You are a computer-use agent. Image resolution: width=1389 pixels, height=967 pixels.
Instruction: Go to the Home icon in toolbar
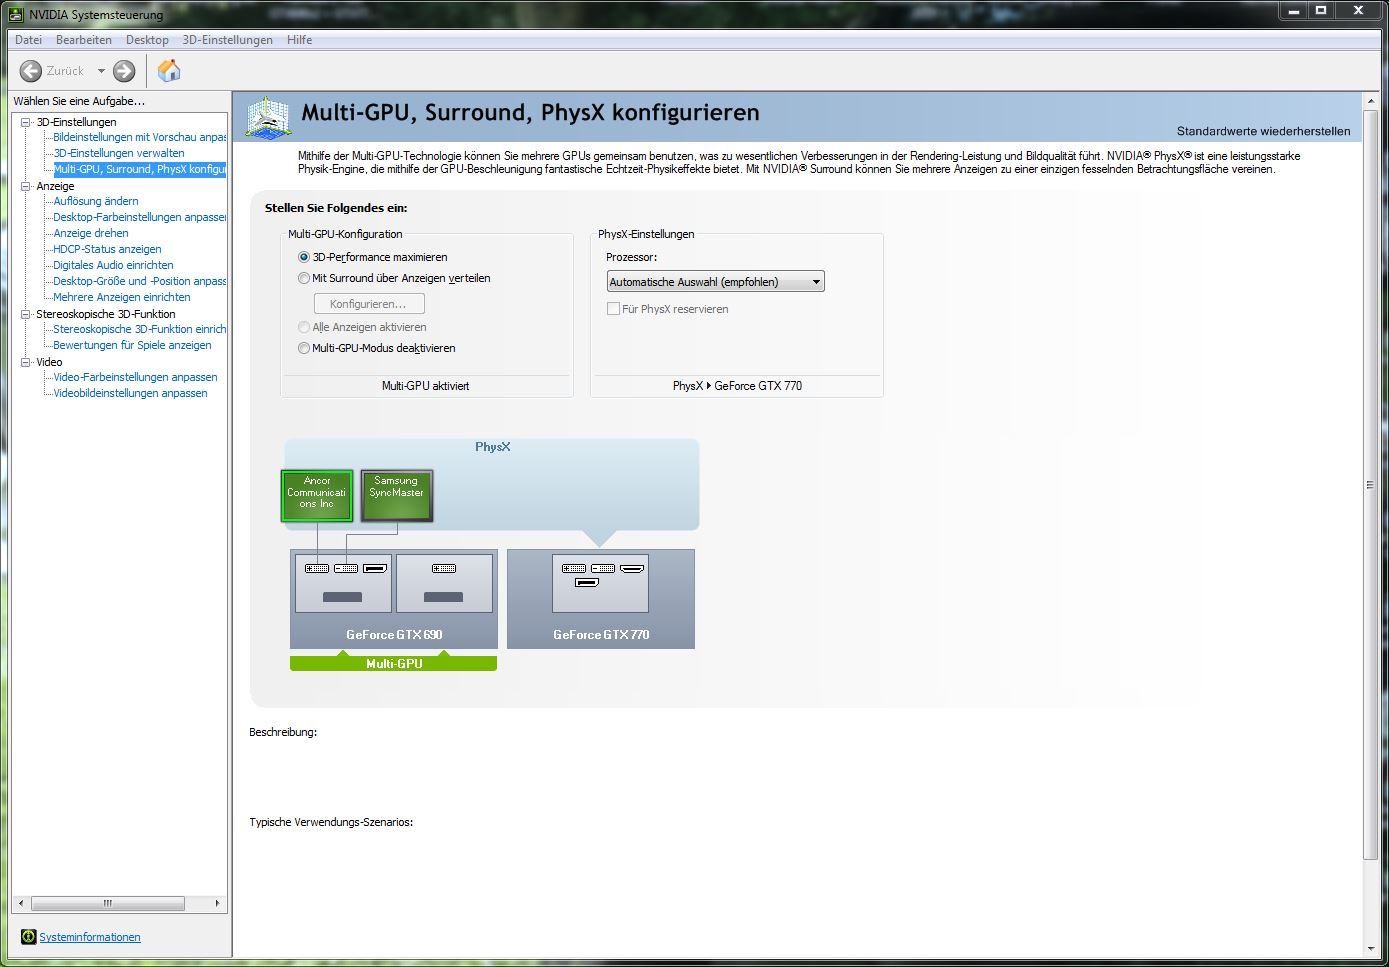point(169,70)
